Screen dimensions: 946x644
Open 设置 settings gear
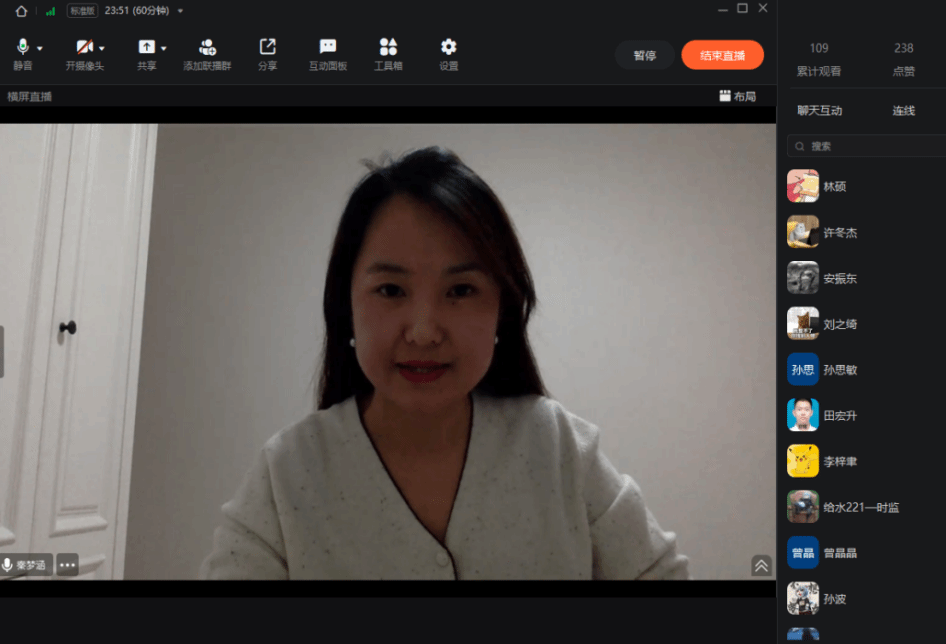(x=449, y=48)
